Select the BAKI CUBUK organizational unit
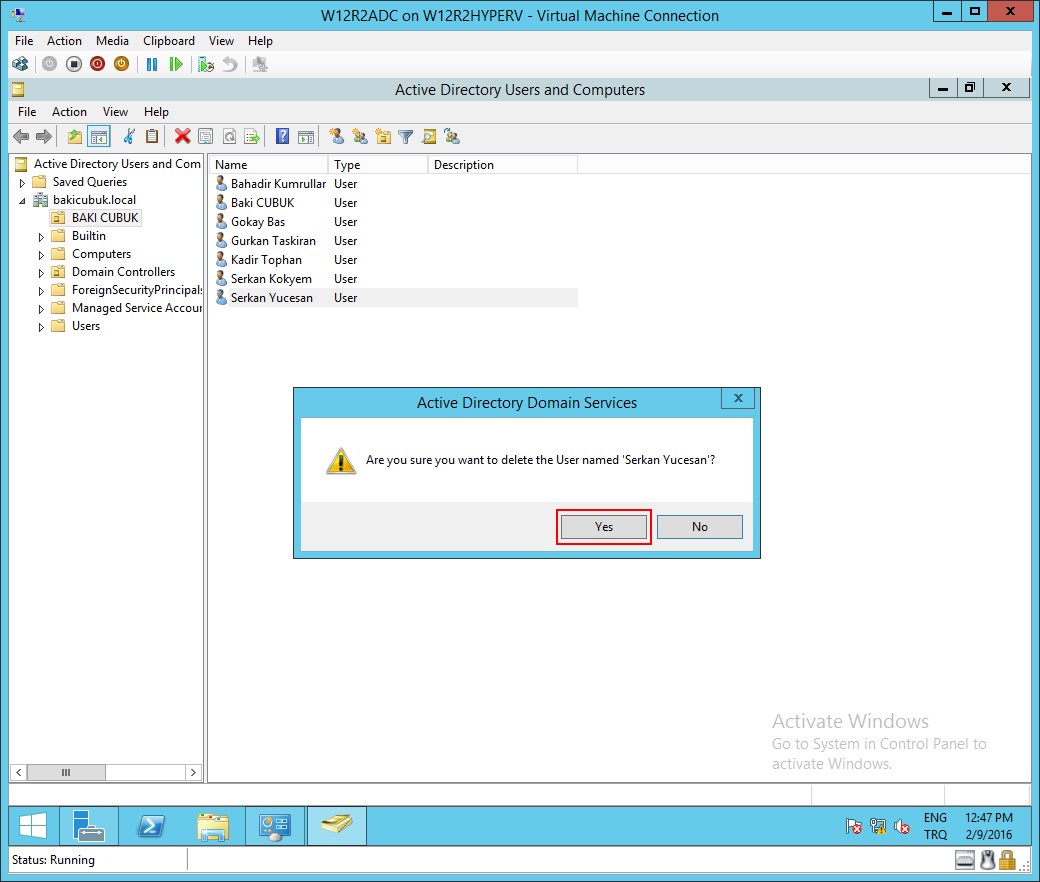 coord(96,218)
